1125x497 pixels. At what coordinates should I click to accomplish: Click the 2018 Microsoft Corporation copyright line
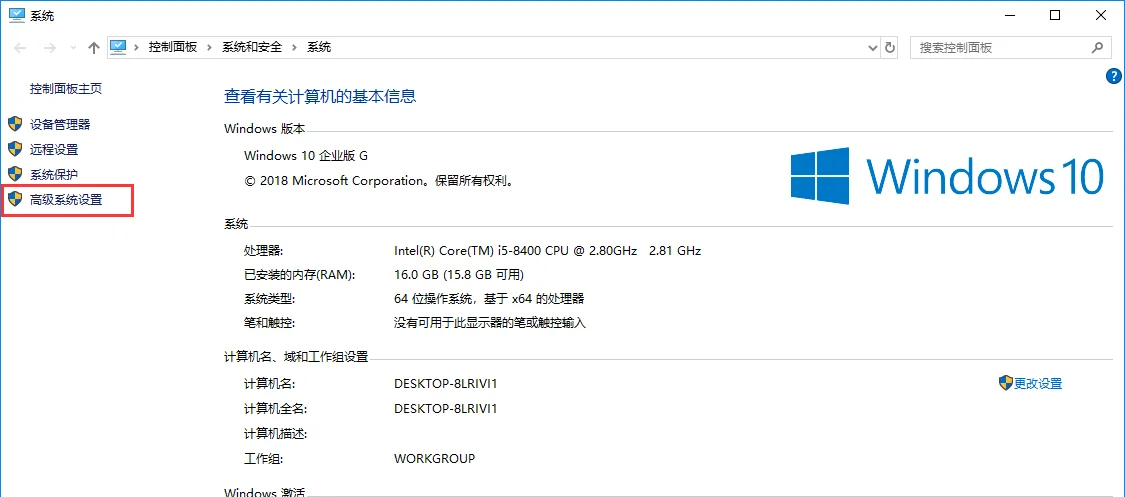[380, 181]
